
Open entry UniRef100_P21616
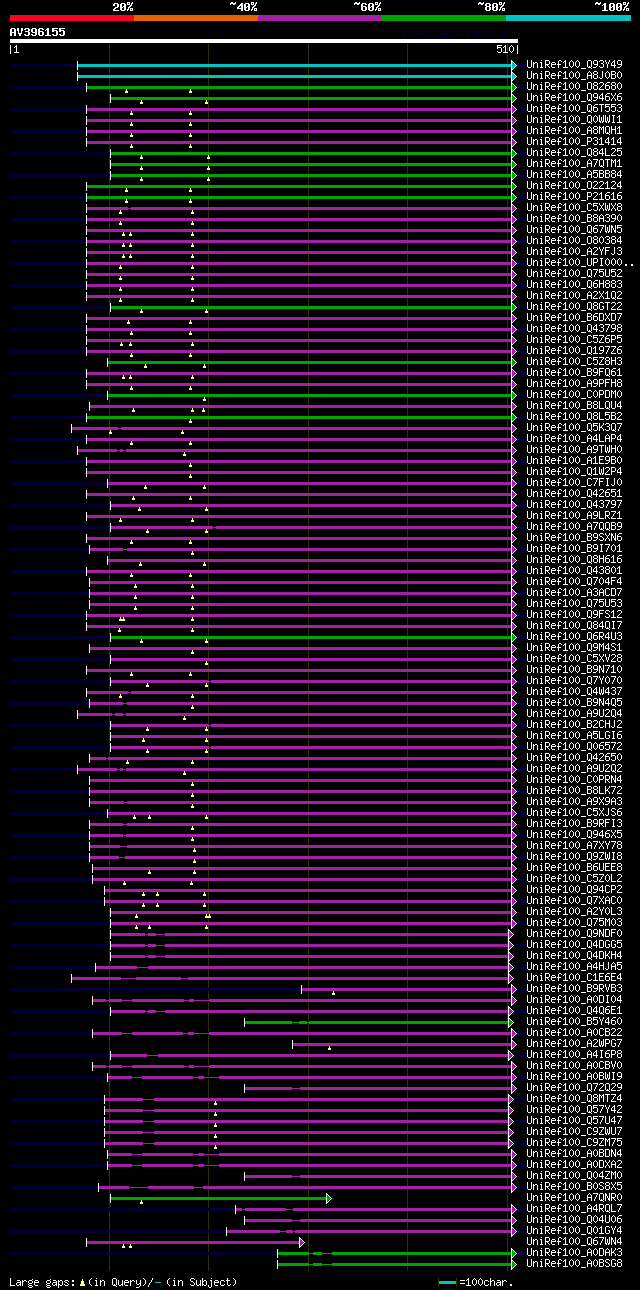point(574,196)
